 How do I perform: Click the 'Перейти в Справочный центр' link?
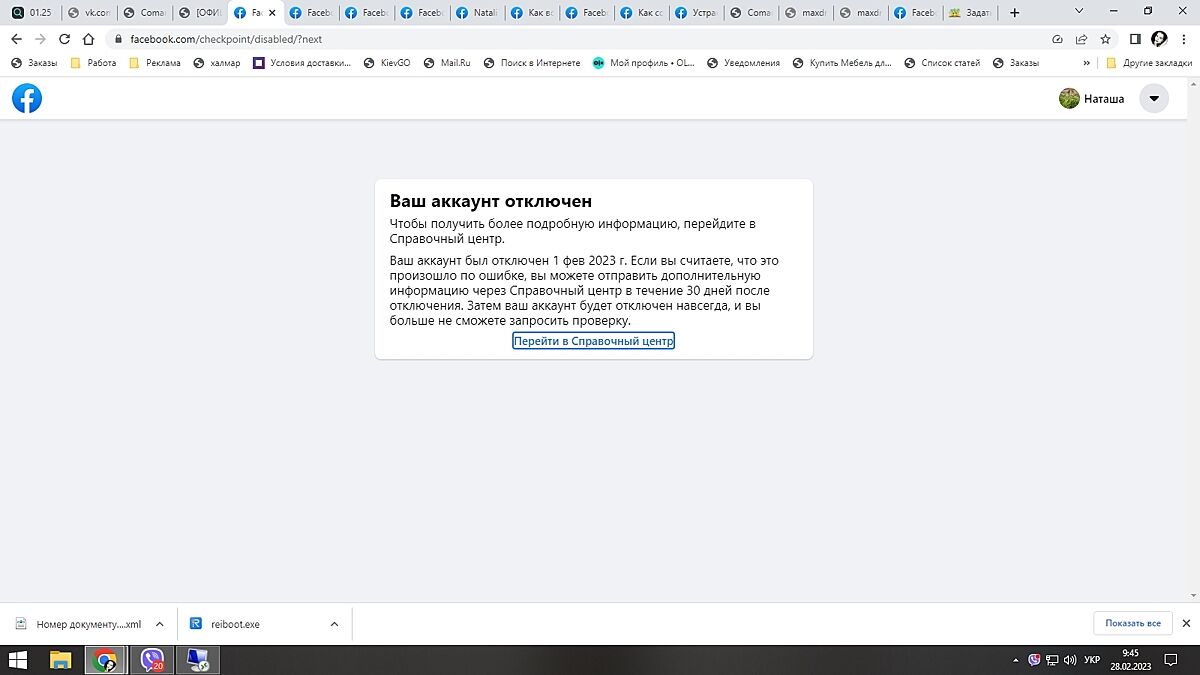click(593, 341)
